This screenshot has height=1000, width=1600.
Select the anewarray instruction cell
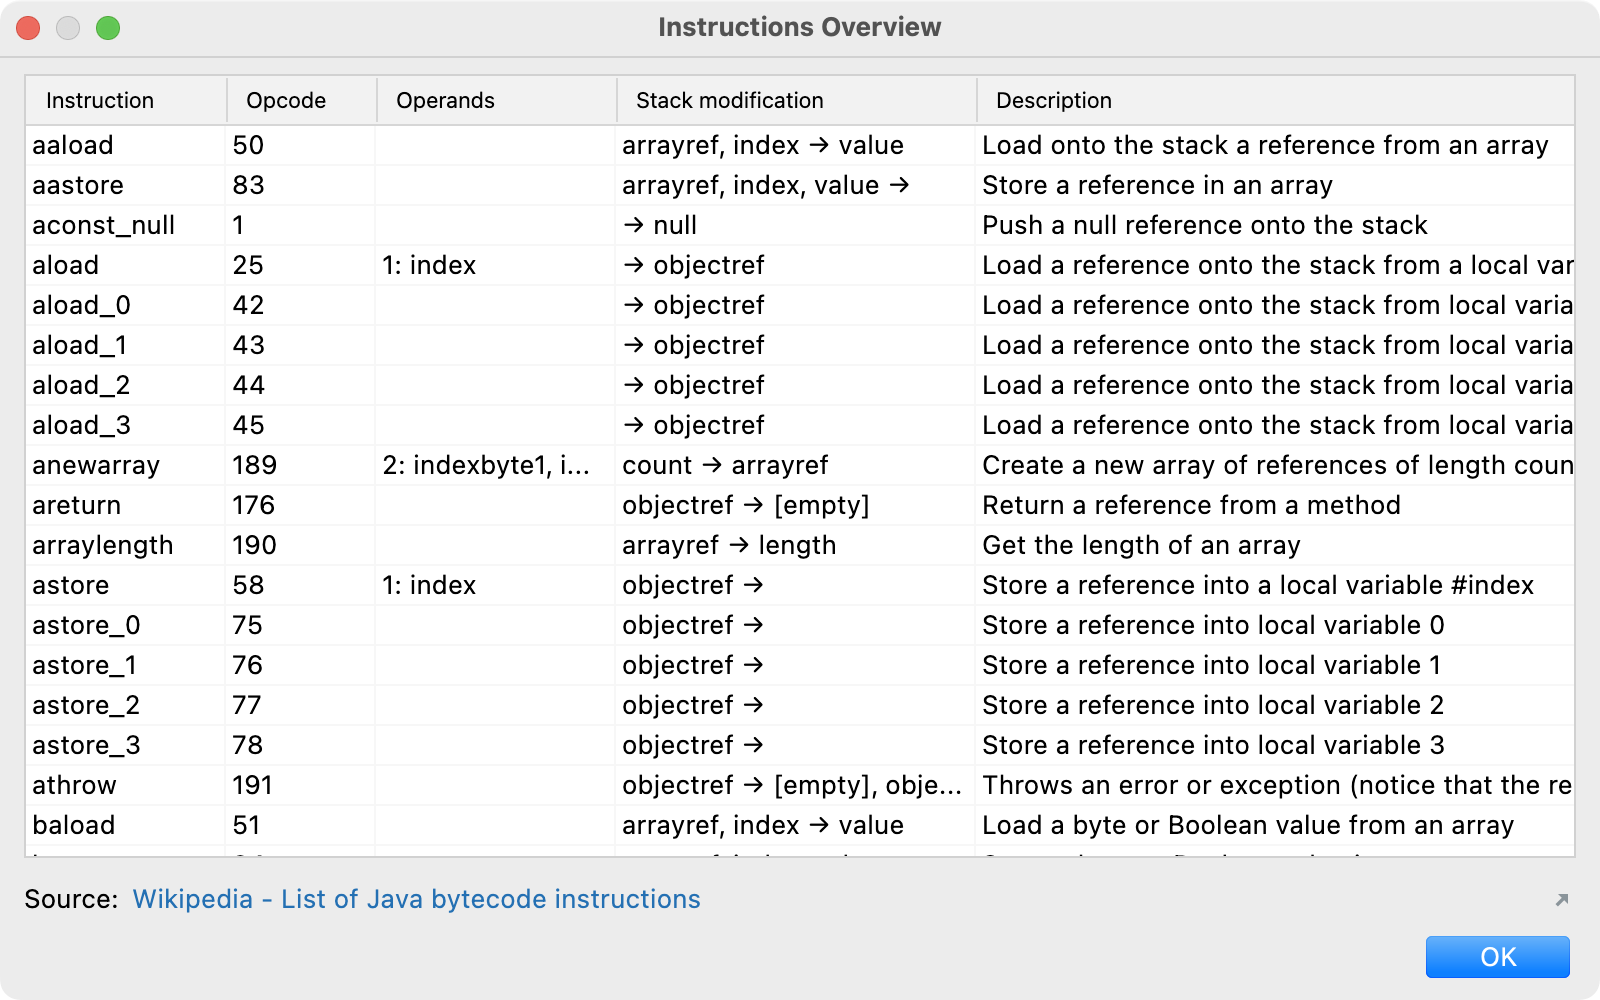click(126, 465)
